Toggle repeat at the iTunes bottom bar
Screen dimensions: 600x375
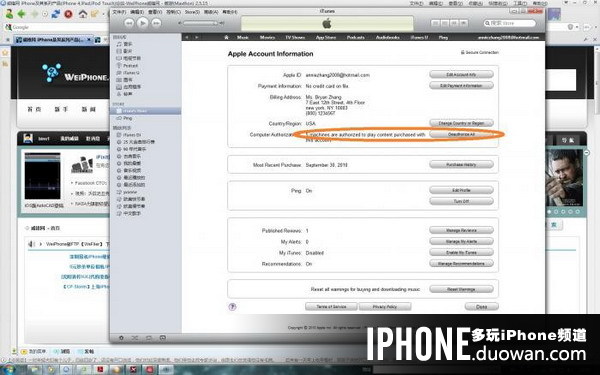[x=149, y=338]
